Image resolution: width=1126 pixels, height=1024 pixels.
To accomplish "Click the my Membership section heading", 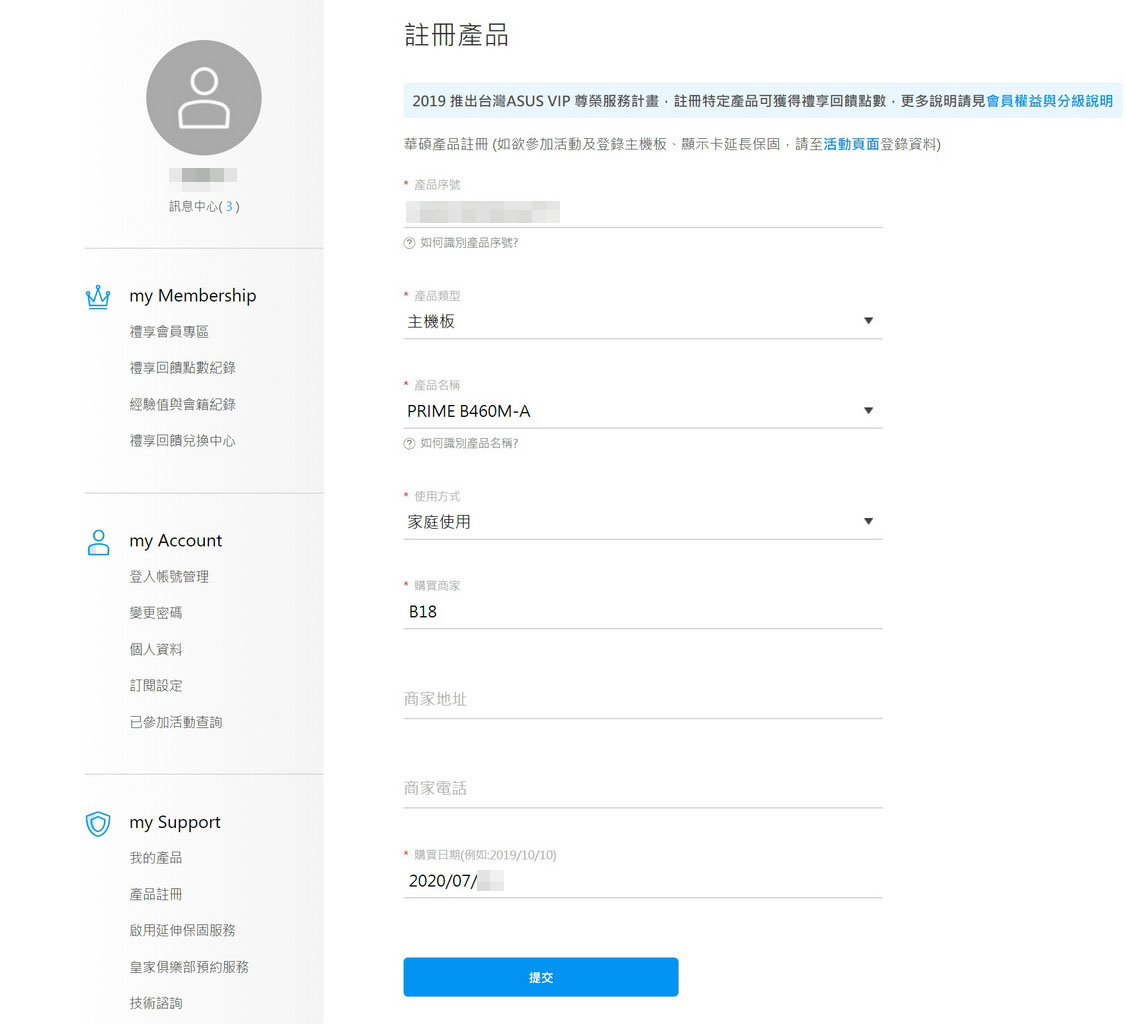I will coord(192,296).
